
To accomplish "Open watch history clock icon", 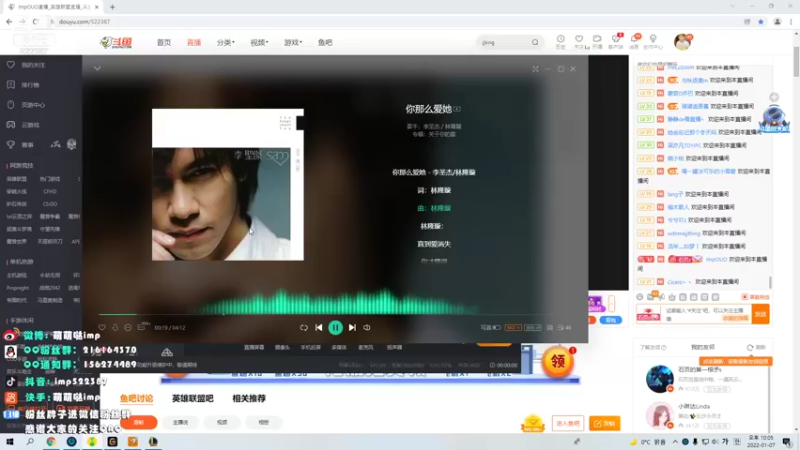I will click(x=560, y=41).
